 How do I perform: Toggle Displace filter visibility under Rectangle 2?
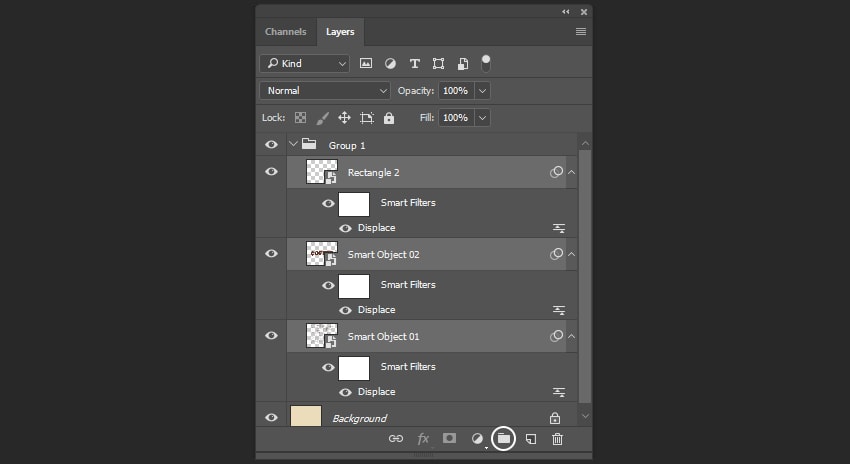point(345,228)
